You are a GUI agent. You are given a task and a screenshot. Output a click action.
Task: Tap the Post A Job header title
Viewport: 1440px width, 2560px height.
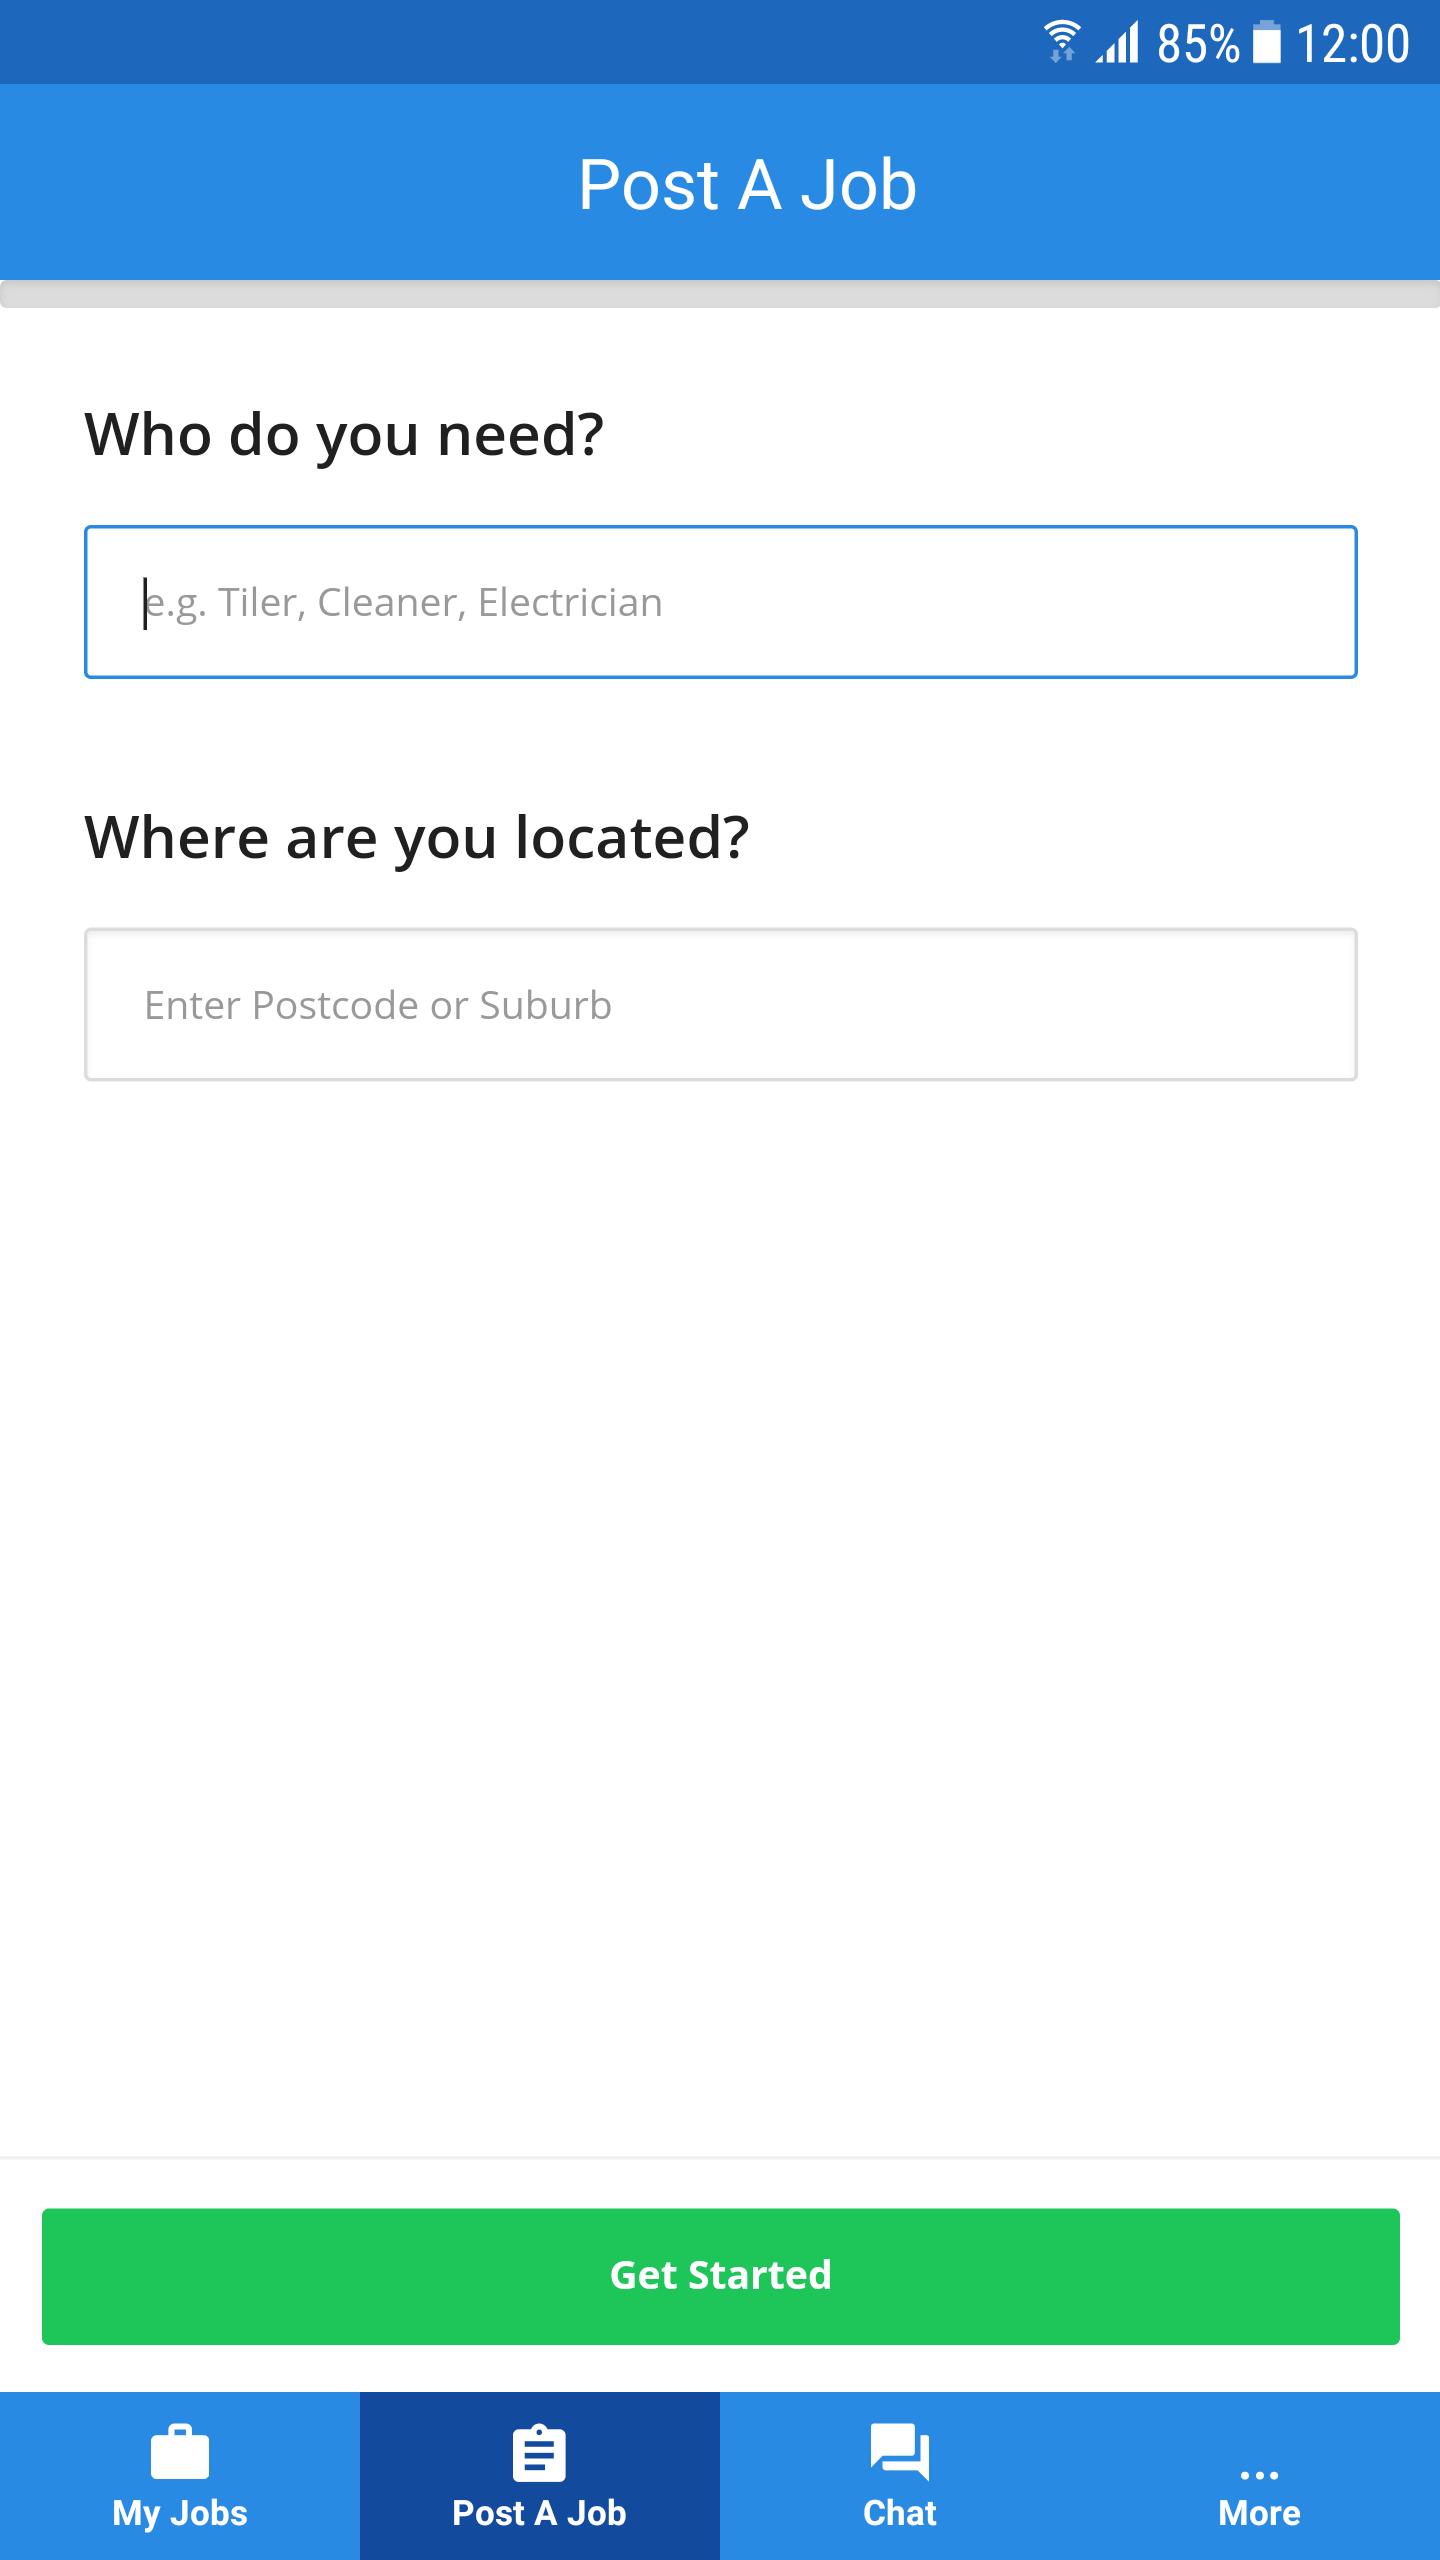tap(745, 184)
